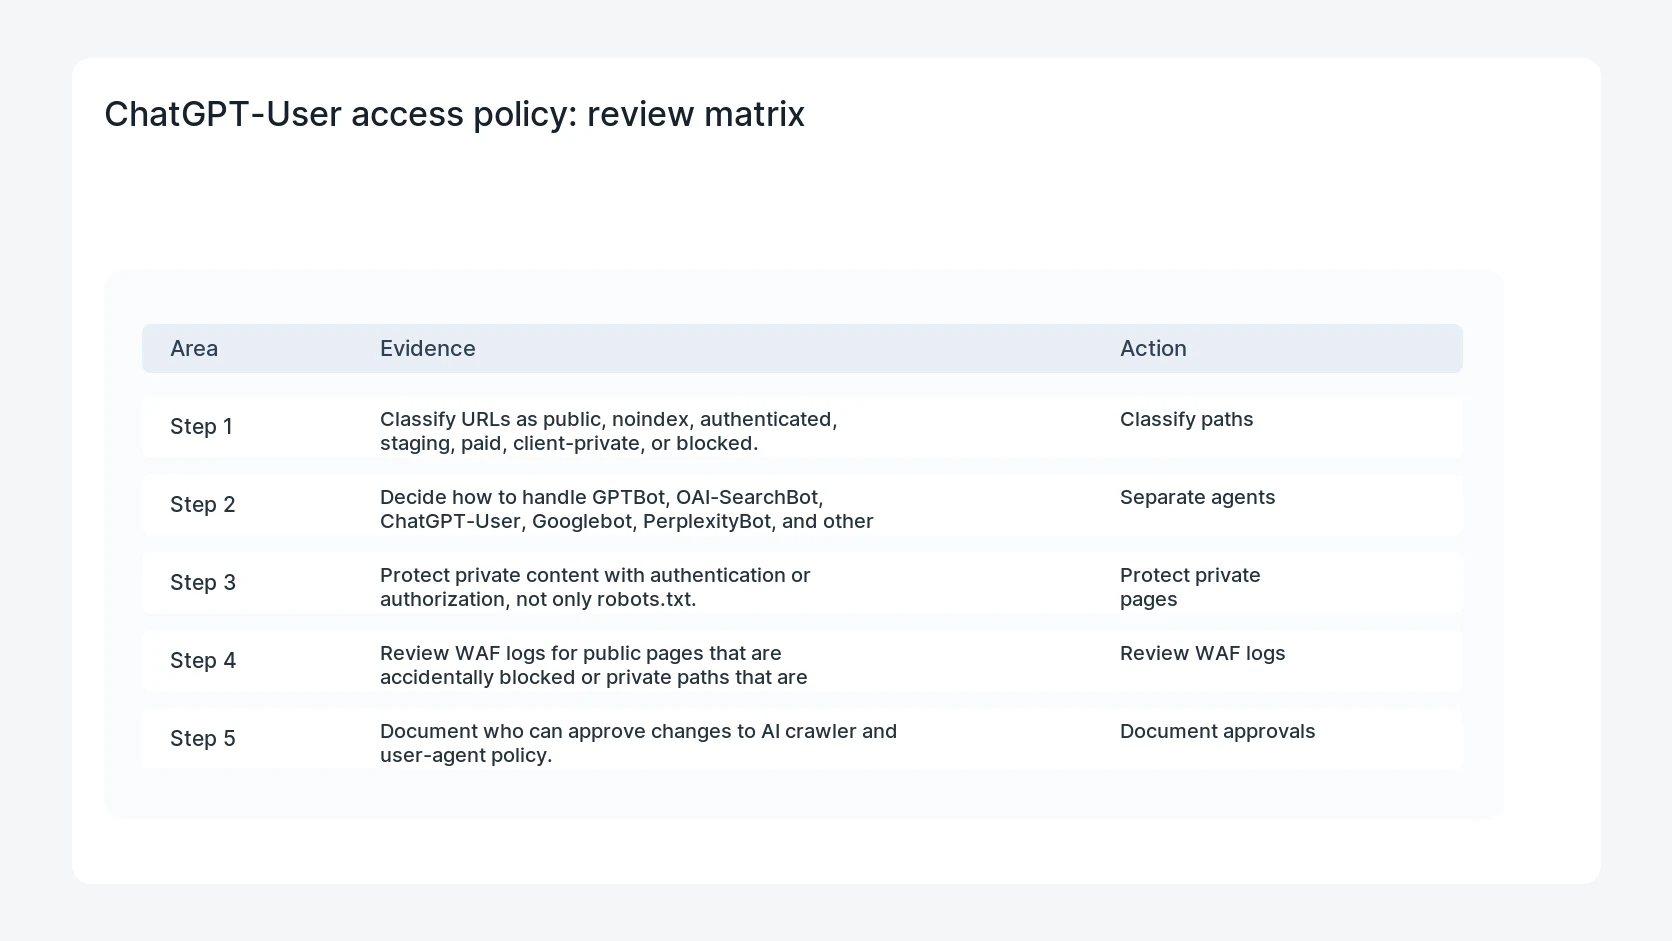The image size is (1672, 941).
Task: Select evidence text 'Document who can approve changes'
Action: (x=555, y=731)
